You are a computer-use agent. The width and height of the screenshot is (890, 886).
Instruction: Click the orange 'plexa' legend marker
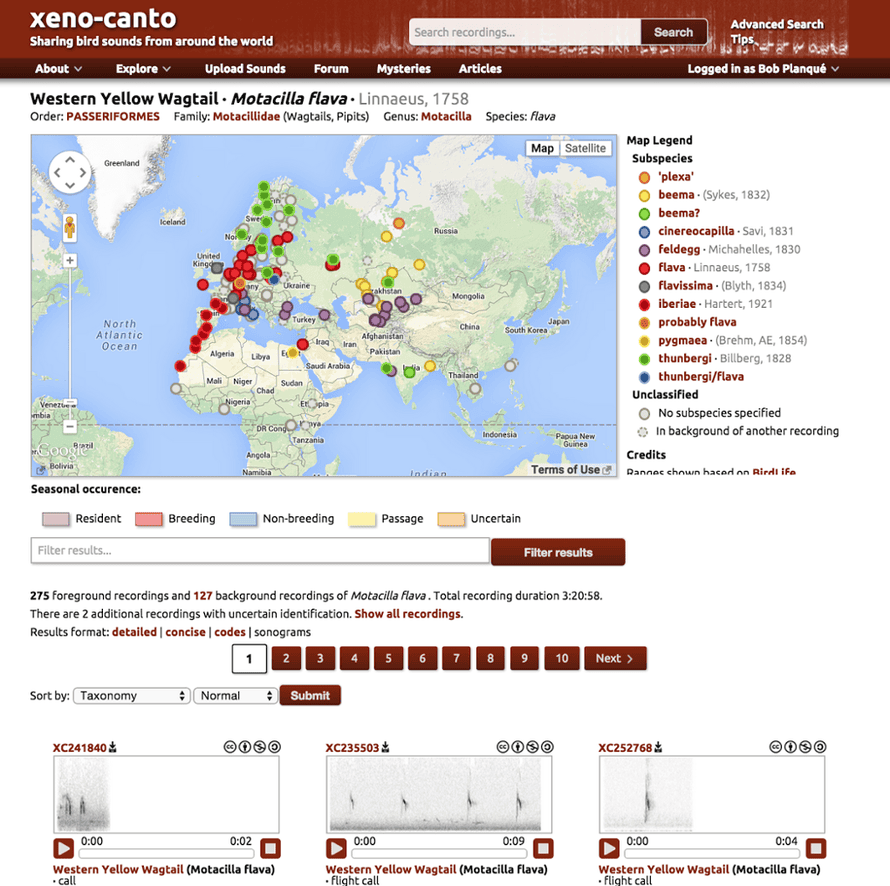tap(644, 177)
